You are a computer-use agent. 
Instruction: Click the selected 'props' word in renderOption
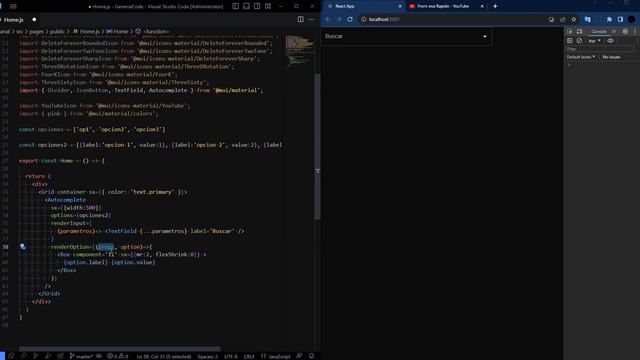106,247
